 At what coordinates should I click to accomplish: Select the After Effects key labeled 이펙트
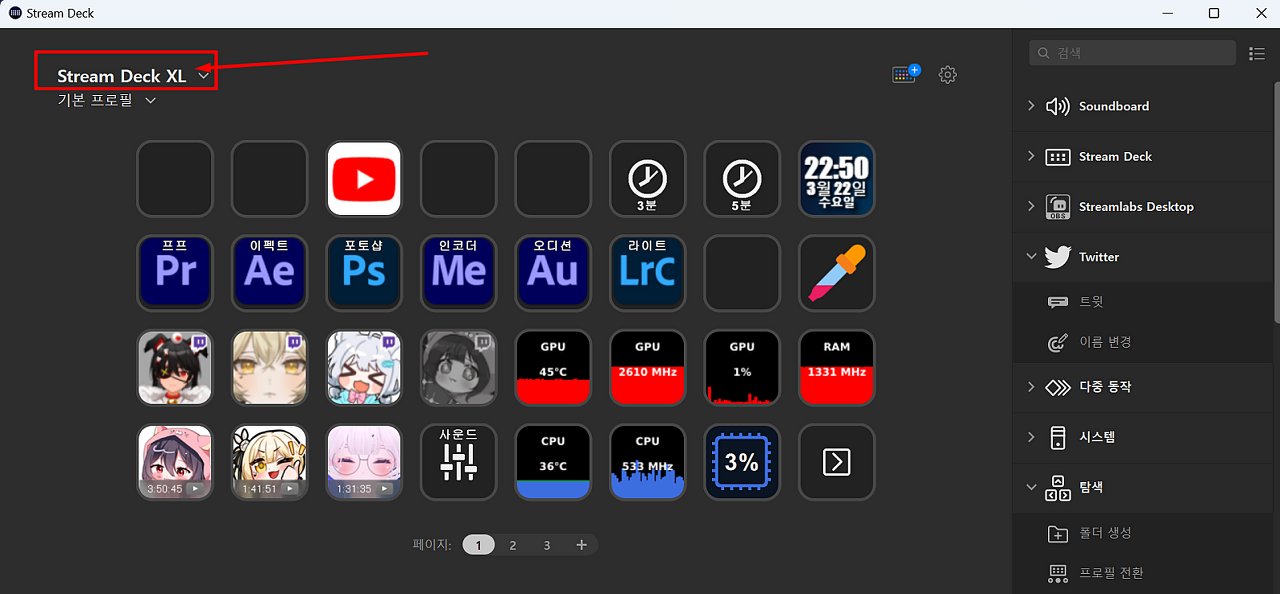click(269, 273)
